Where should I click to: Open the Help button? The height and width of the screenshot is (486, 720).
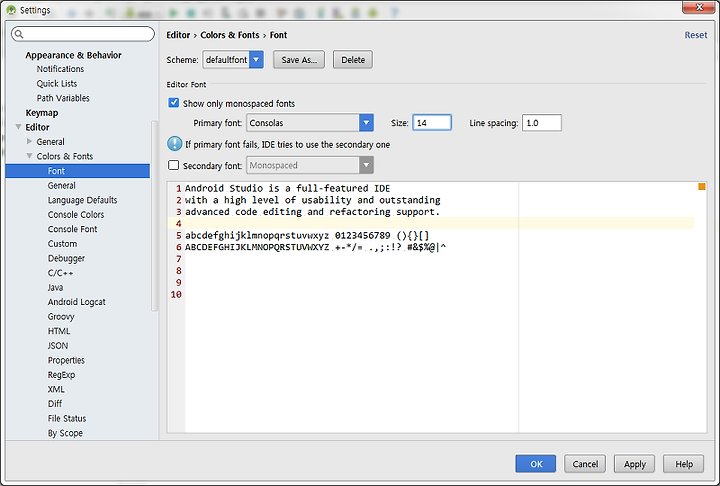pyautogui.click(x=683, y=463)
